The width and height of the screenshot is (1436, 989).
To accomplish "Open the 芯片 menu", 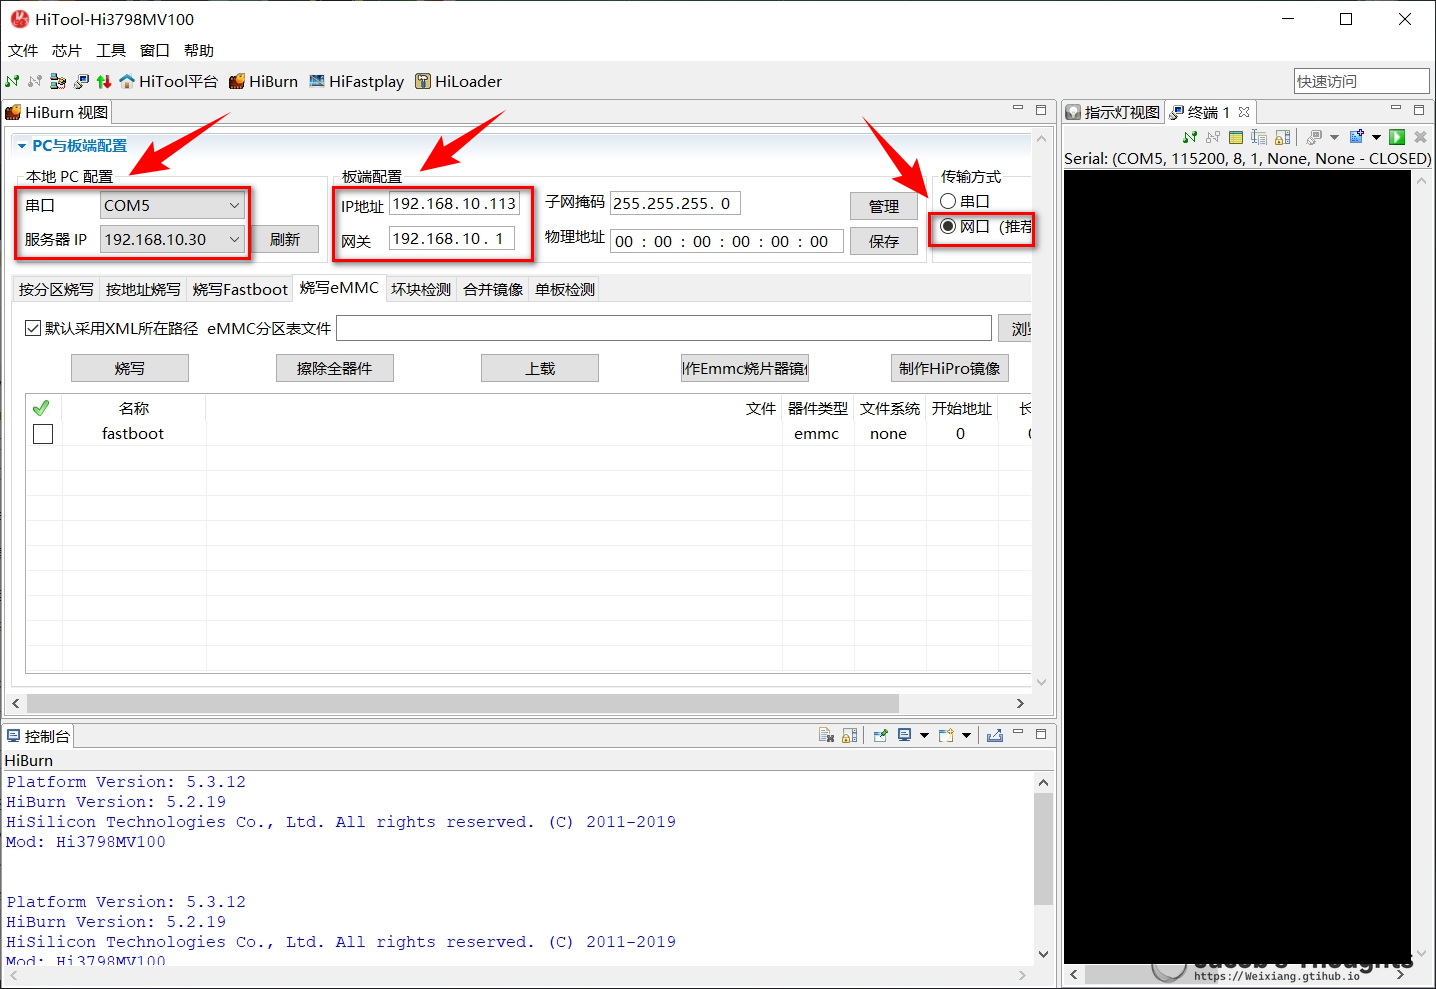I will pyautogui.click(x=66, y=51).
